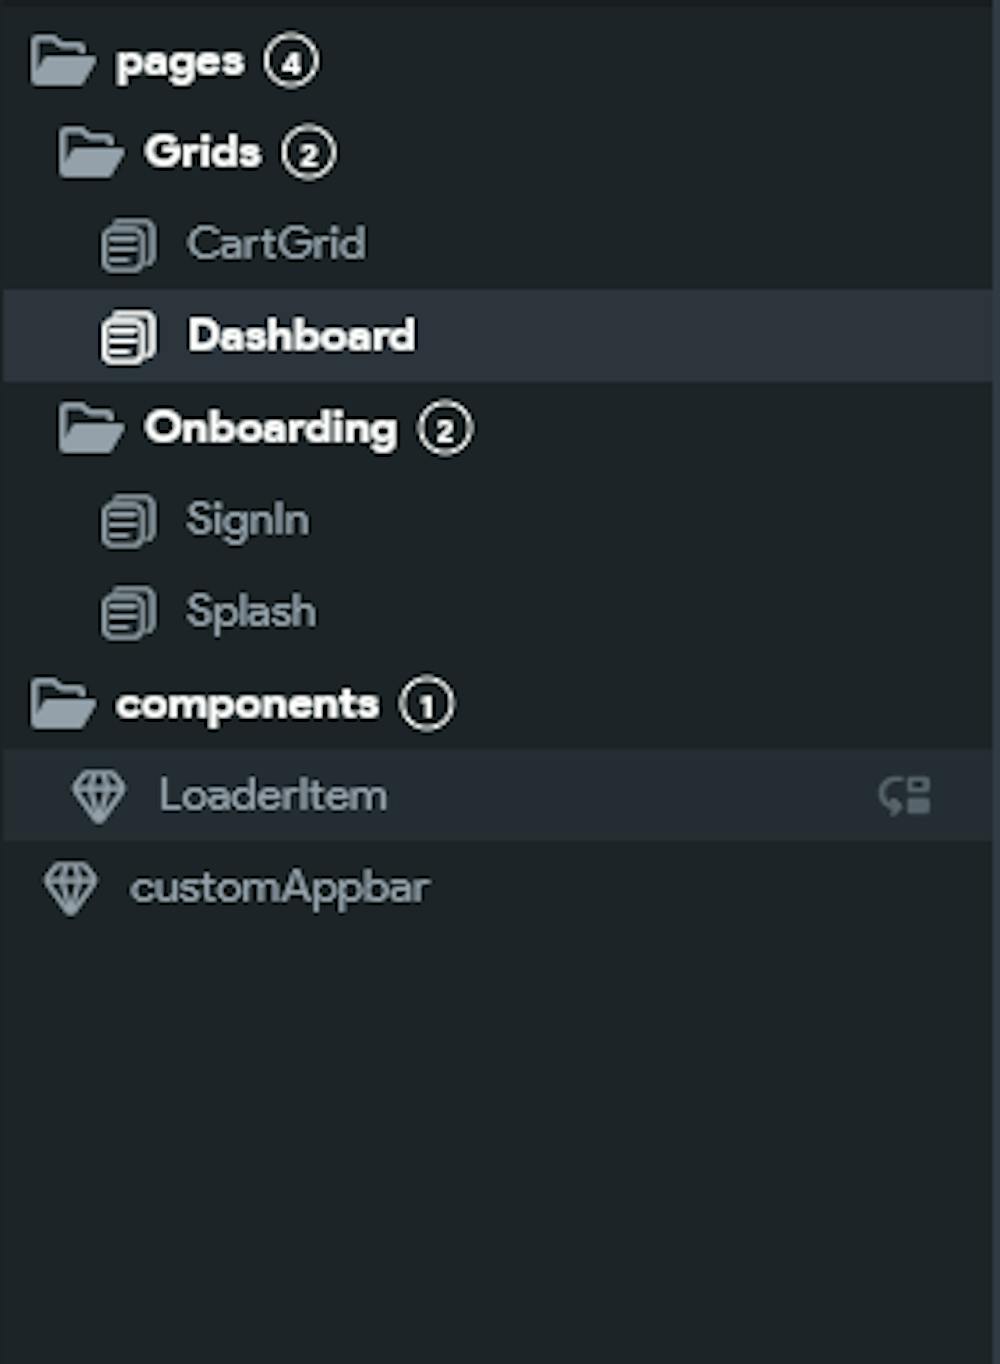This screenshot has height=1364, width=1000.
Task: Select the Dashboard page label
Action: point(301,336)
